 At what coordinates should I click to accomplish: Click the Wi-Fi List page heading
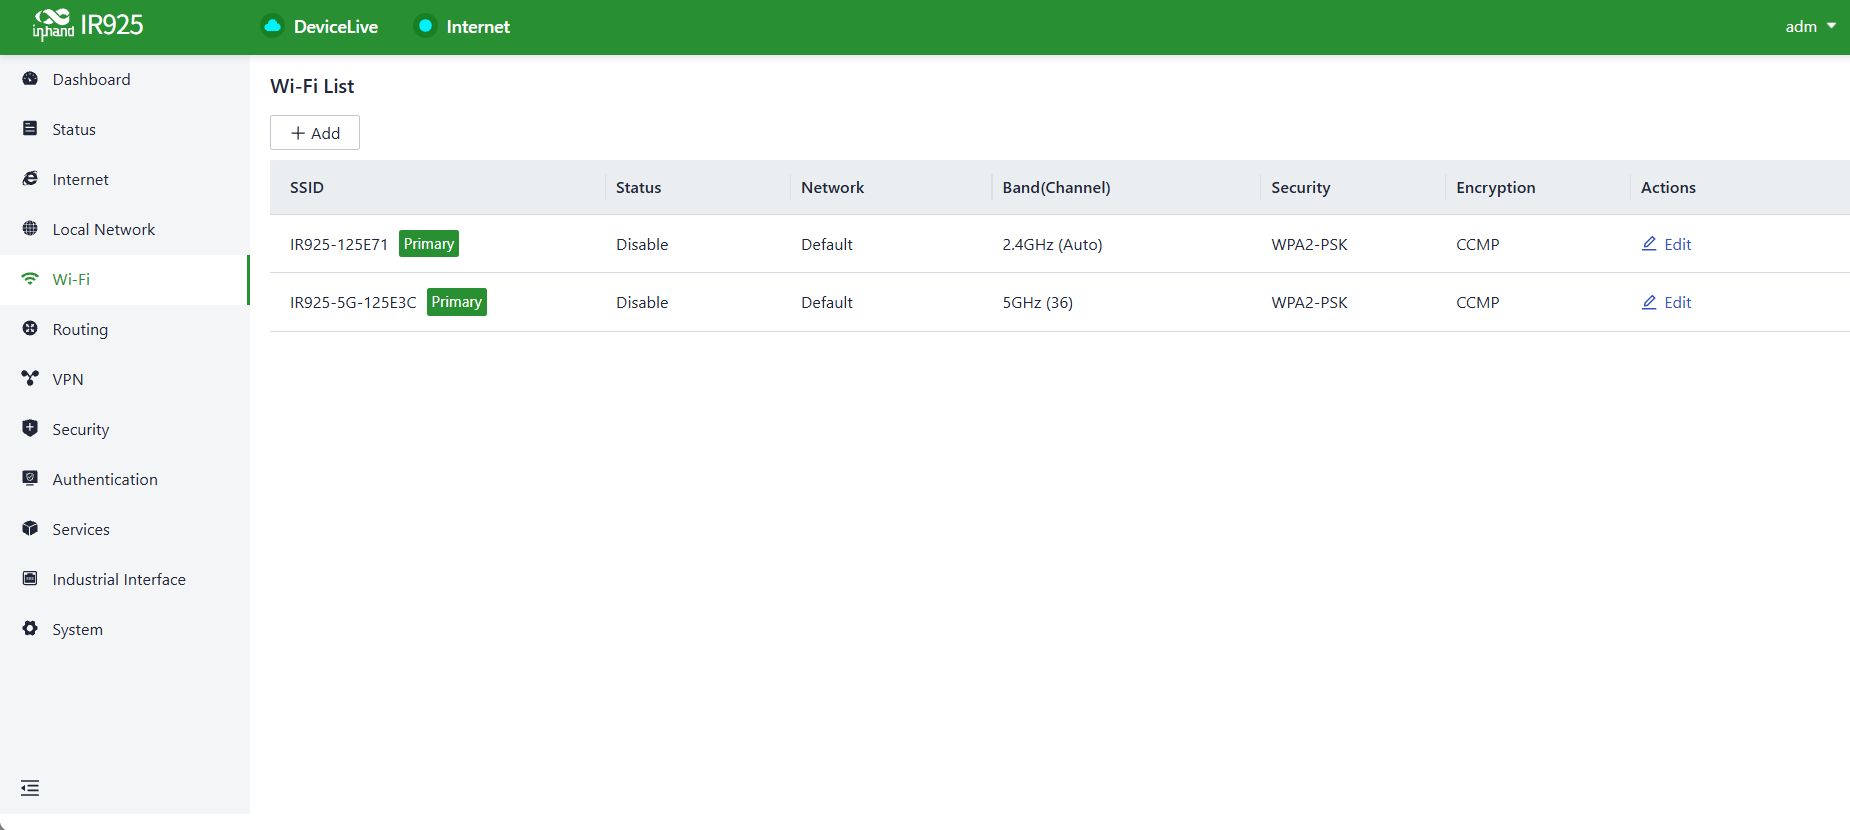pos(312,86)
